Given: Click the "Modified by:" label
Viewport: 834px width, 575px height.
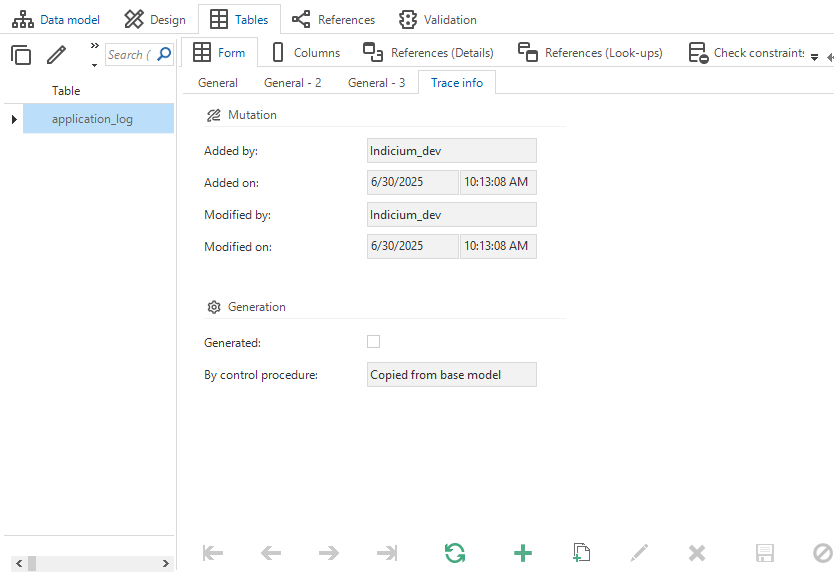Looking at the screenshot, I should [x=237, y=215].
